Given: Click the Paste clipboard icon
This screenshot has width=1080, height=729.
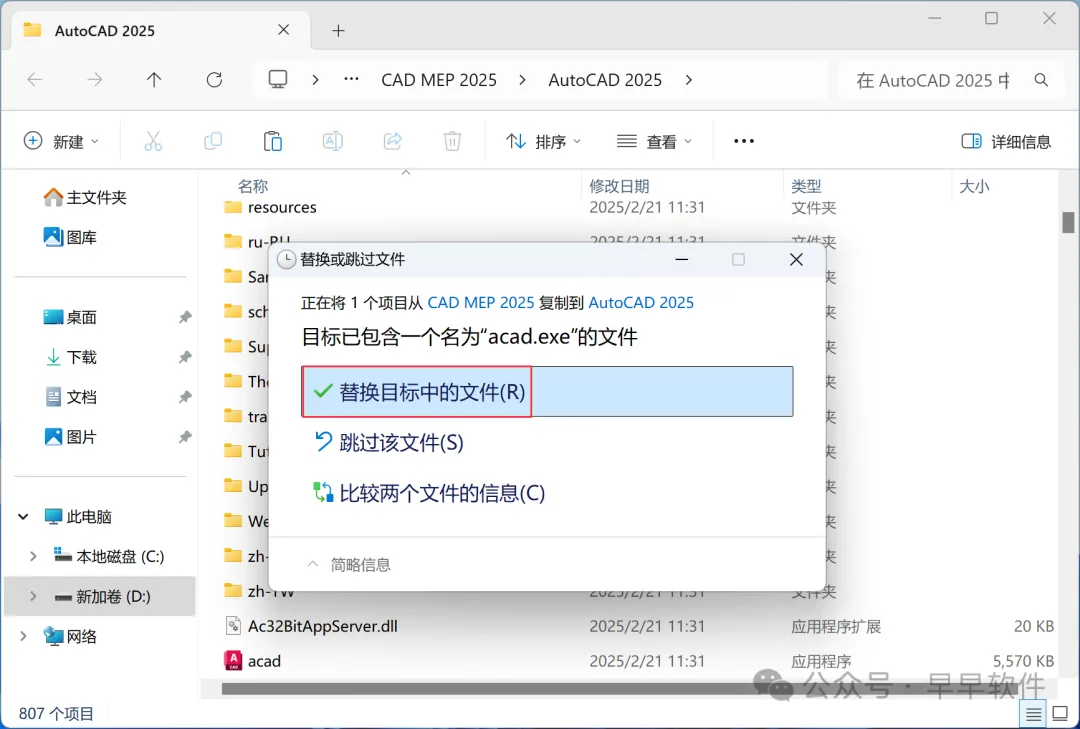Looking at the screenshot, I should pos(273,141).
